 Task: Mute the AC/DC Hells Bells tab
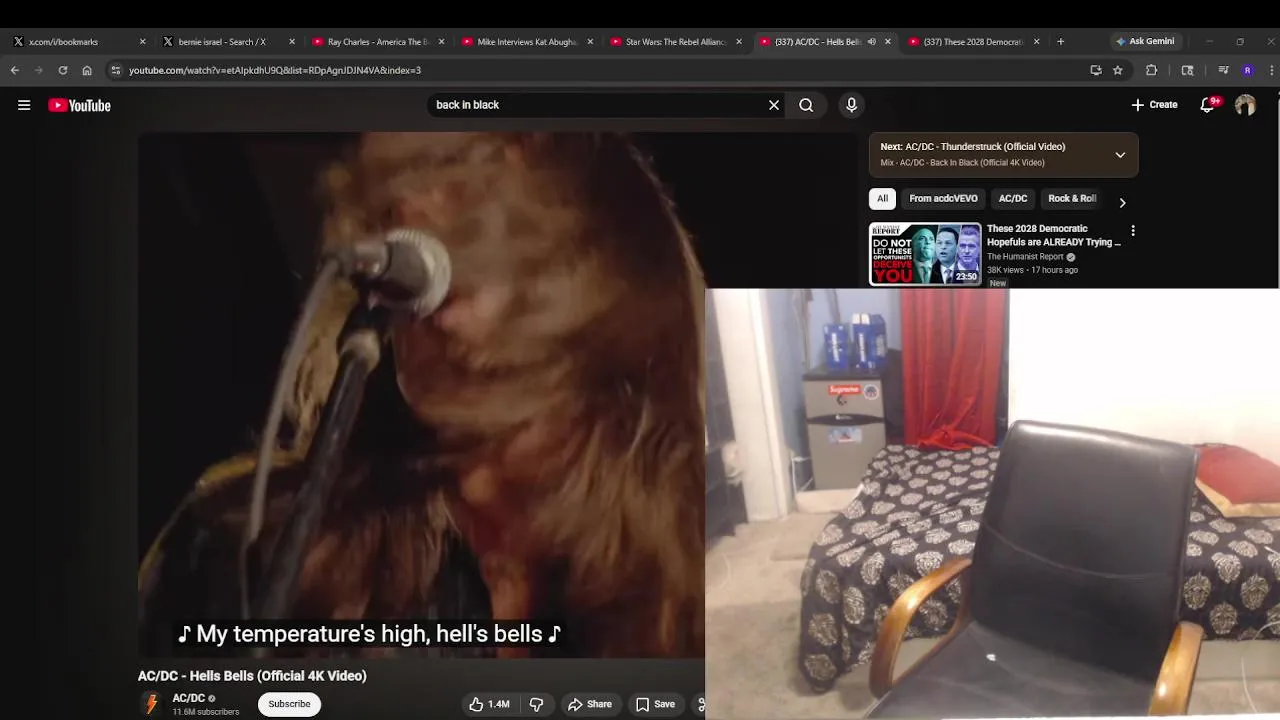pyautogui.click(x=871, y=42)
